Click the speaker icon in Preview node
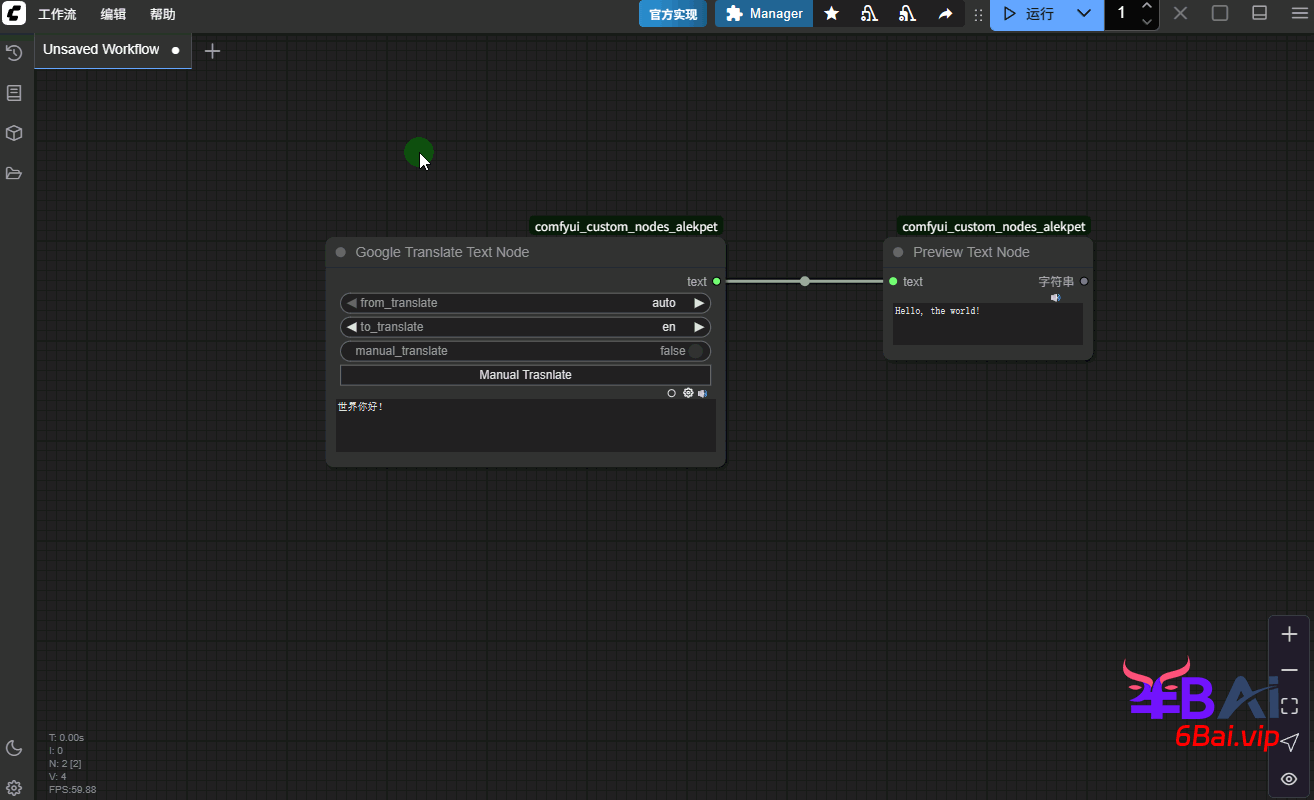The image size is (1314, 800). (1055, 297)
